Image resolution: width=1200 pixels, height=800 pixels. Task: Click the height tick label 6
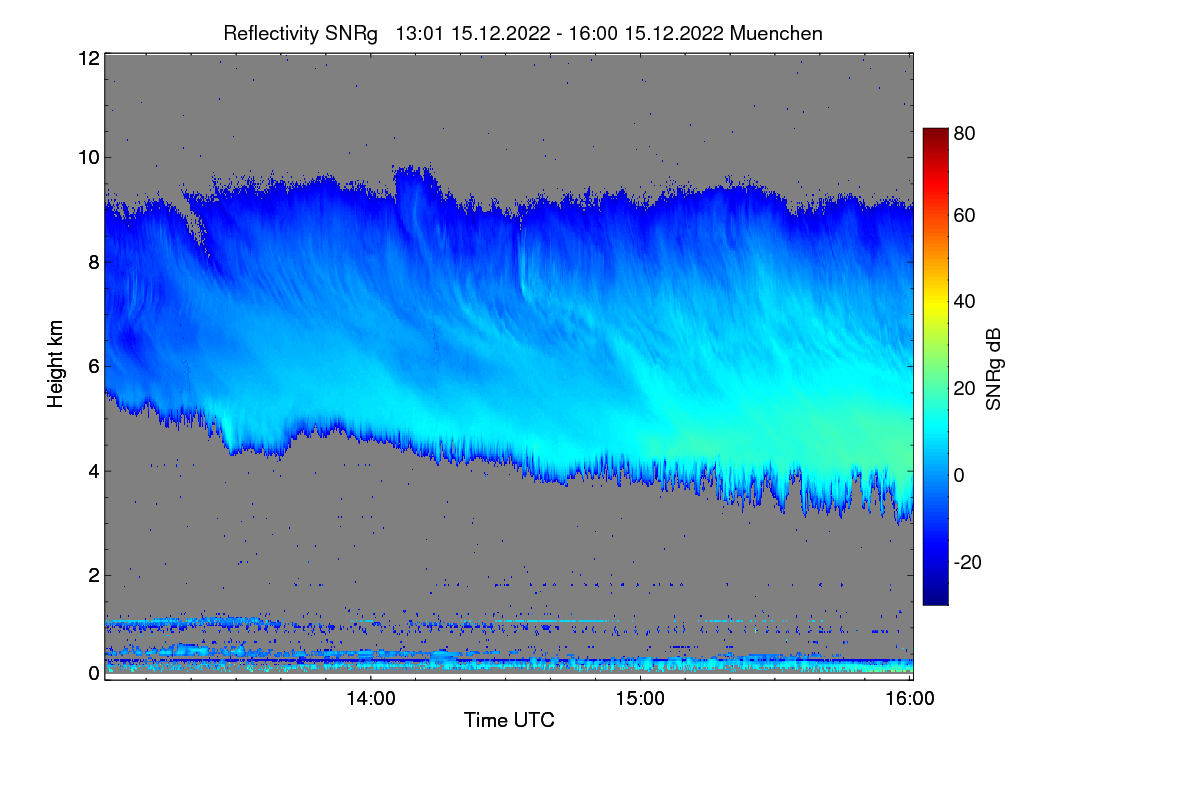(x=93, y=366)
